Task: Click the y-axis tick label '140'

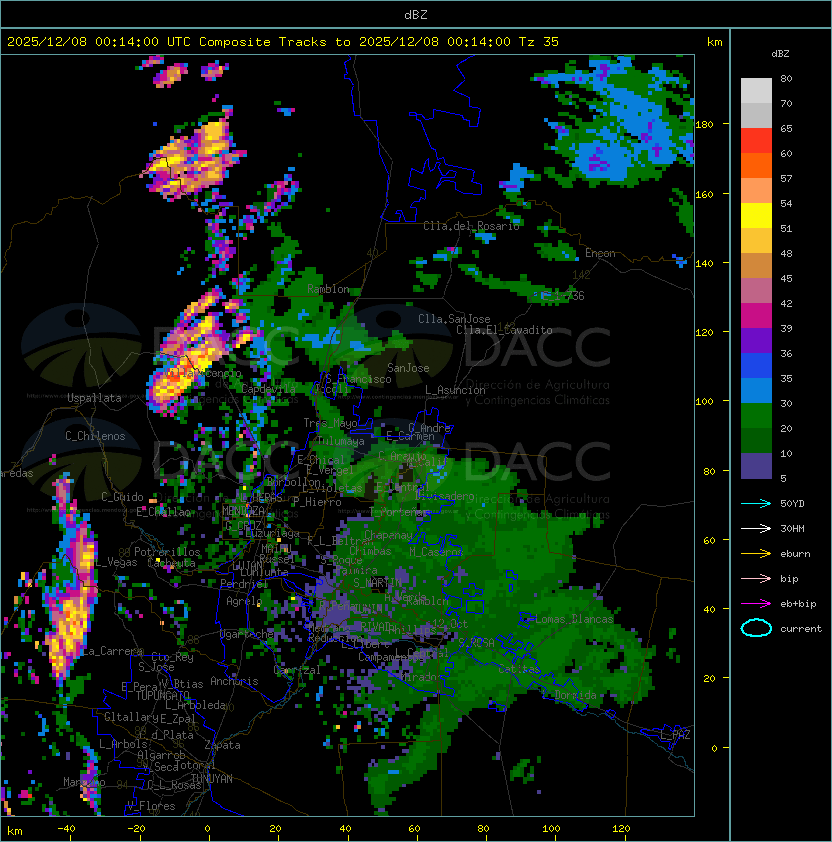Action: point(704,263)
